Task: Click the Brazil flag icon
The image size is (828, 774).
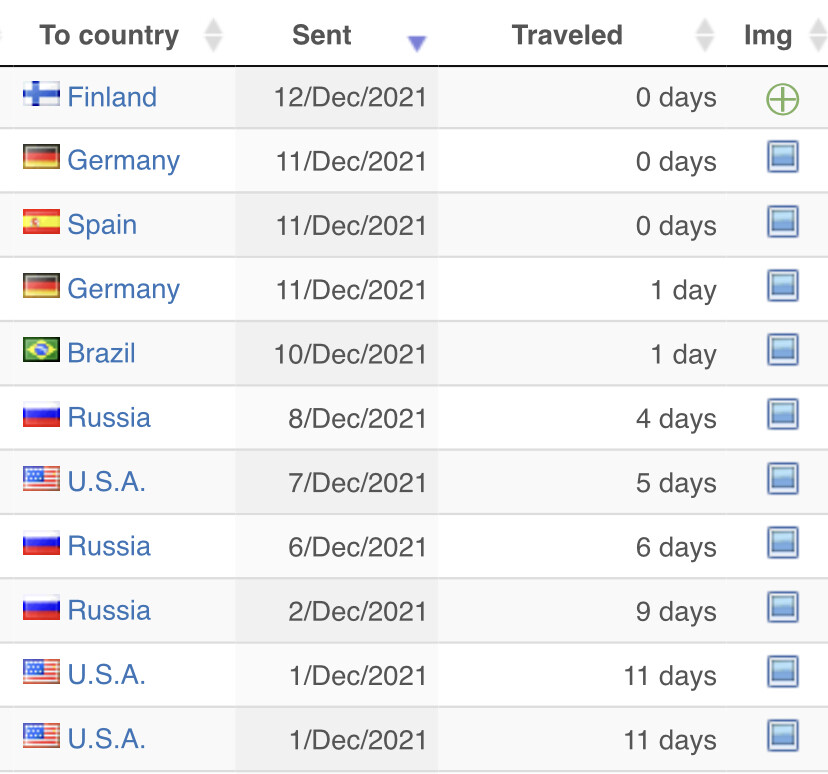Action: [41, 350]
